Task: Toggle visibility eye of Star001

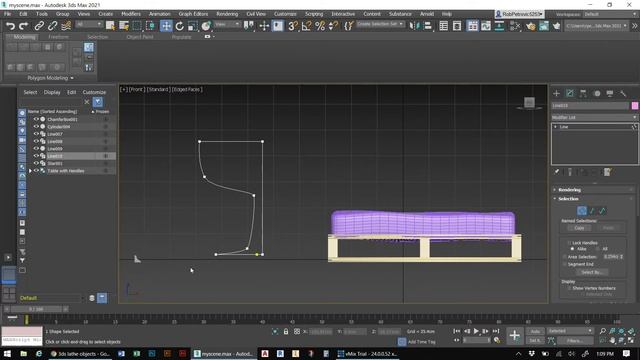Action: click(x=36, y=163)
